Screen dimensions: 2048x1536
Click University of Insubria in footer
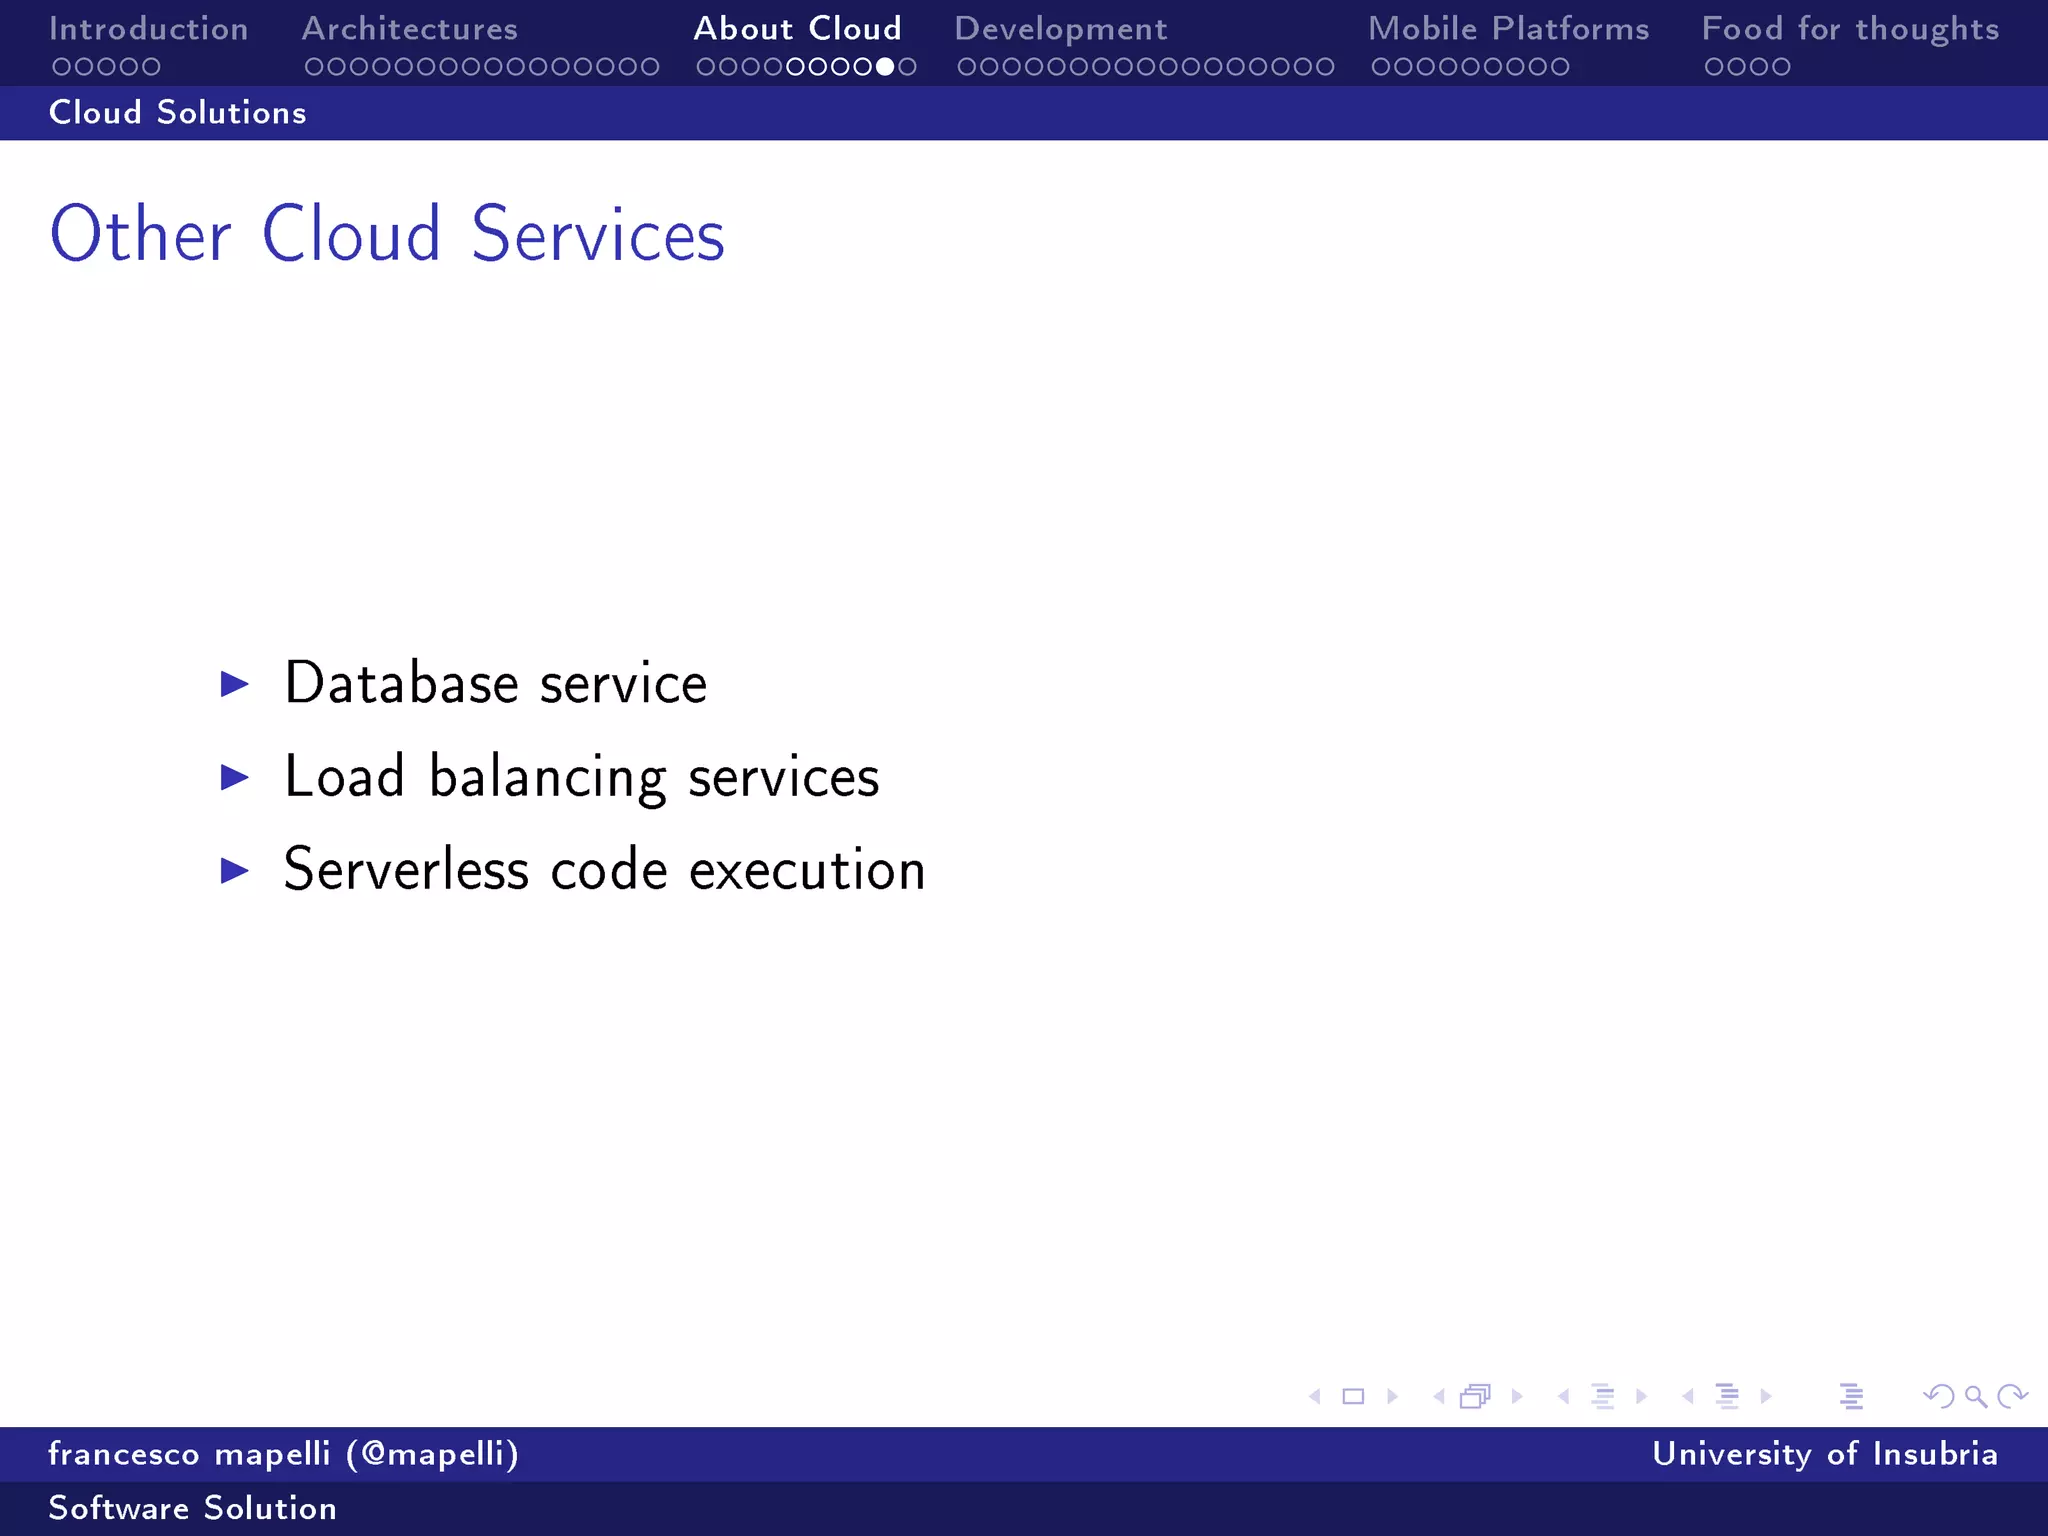1825,1453
